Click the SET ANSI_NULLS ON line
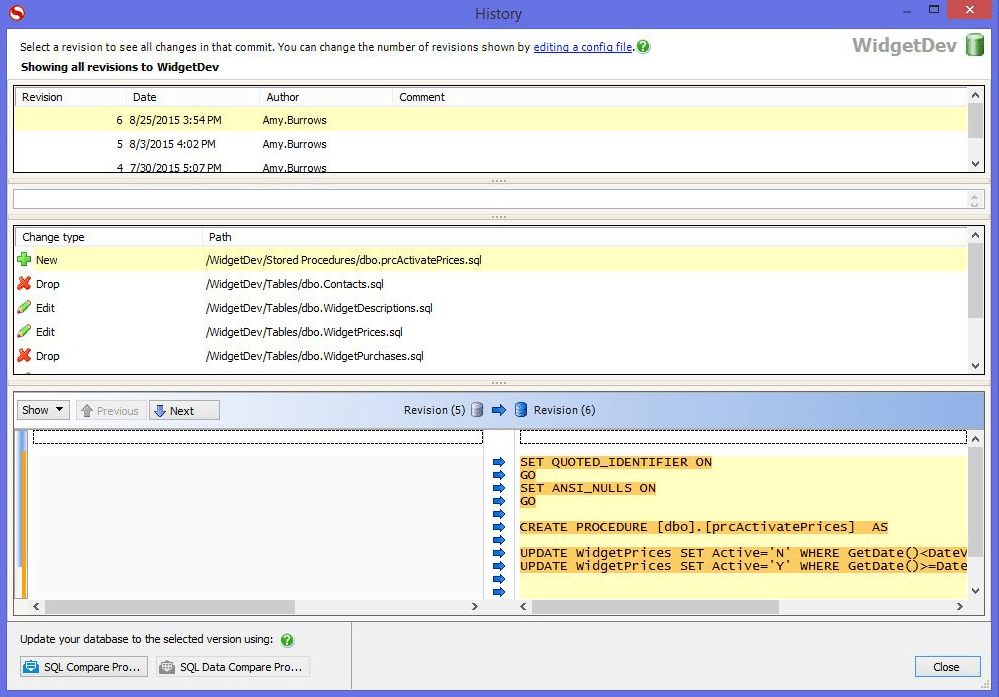This screenshot has width=999, height=697. pyautogui.click(x=587, y=488)
